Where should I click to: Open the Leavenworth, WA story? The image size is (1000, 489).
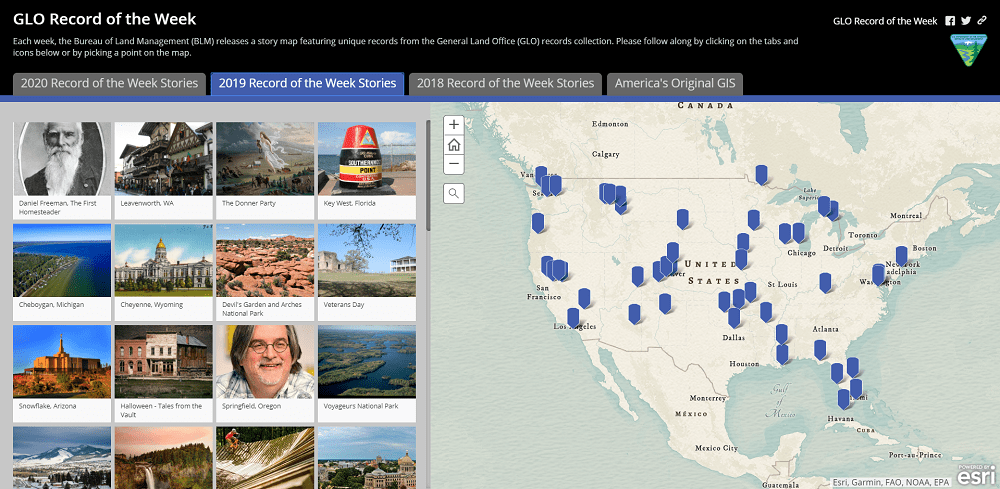(x=164, y=171)
